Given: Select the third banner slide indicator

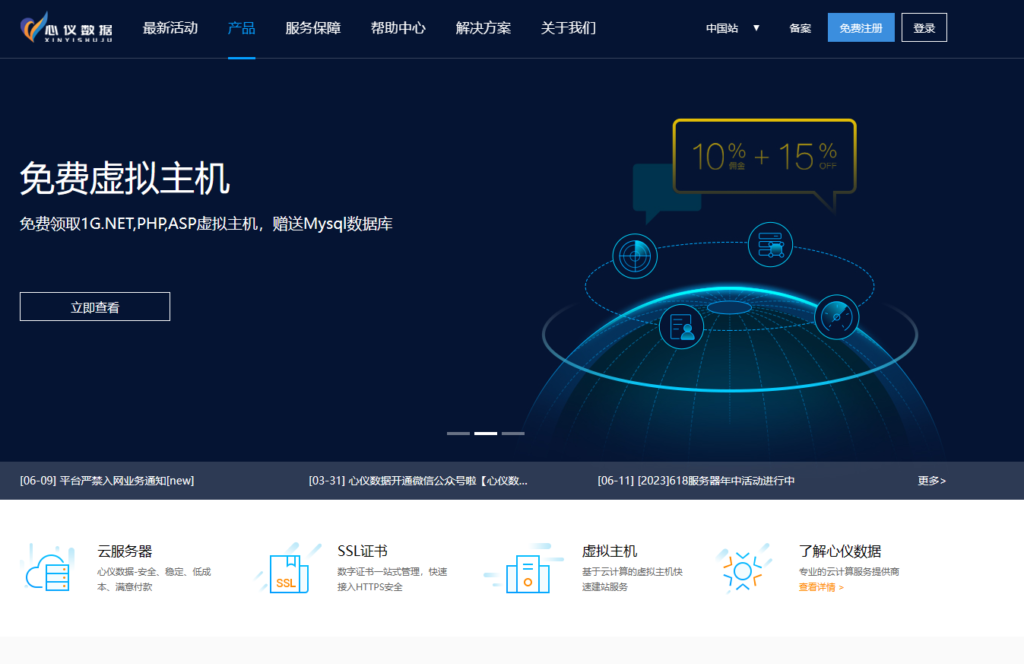Looking at the screenshot, I should 513,433.
